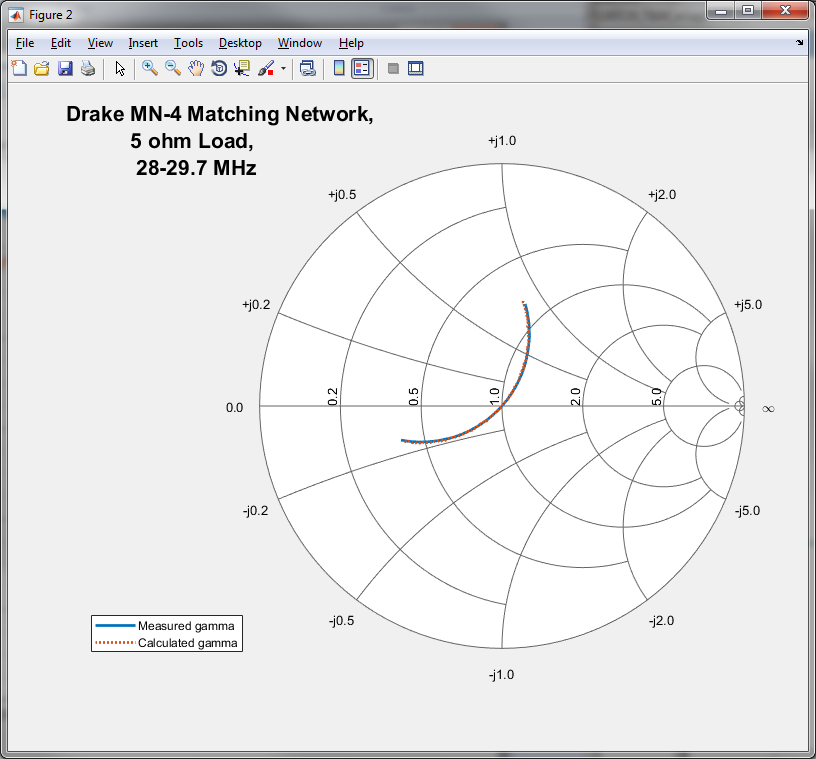Open a file with Open File icon
The image size is (816, 759).
(42, 68)
